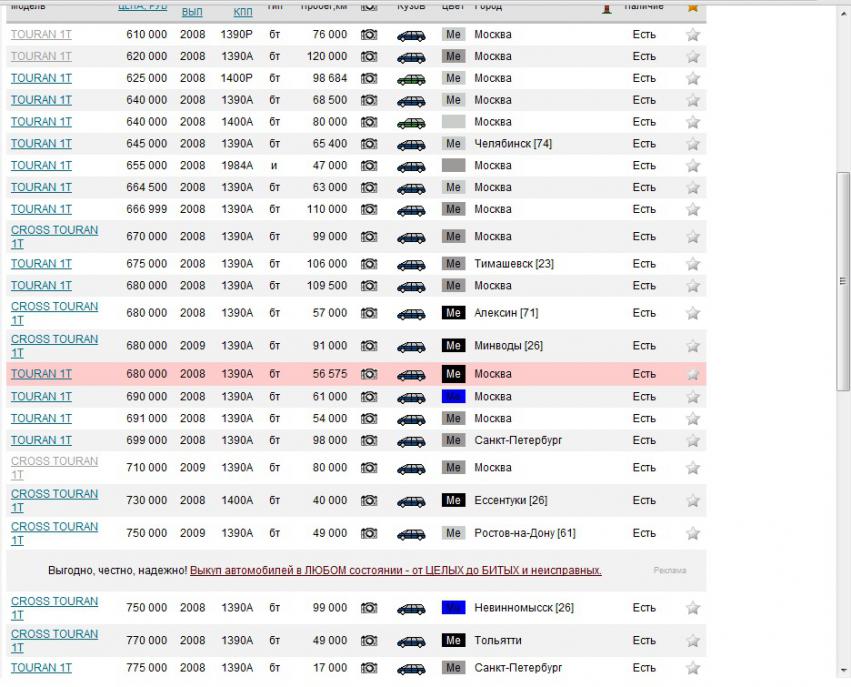Toggle favorite star for the Тимашевск listing
The image size is (851, 687).
[693, 264]
